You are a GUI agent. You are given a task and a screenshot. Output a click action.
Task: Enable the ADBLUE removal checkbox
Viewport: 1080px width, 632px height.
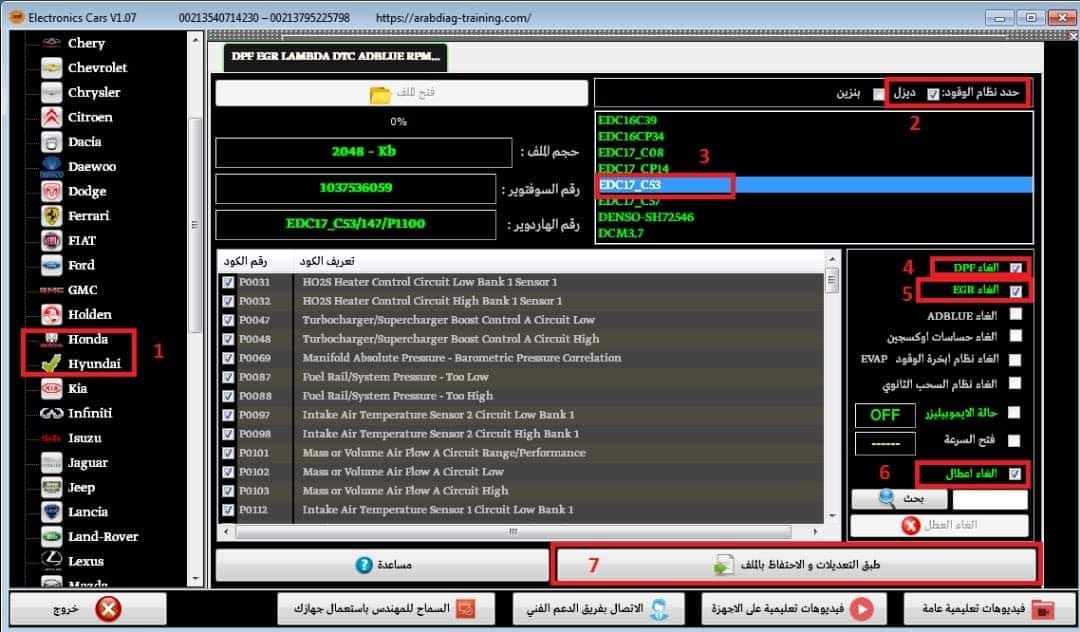coord(1015,314)
